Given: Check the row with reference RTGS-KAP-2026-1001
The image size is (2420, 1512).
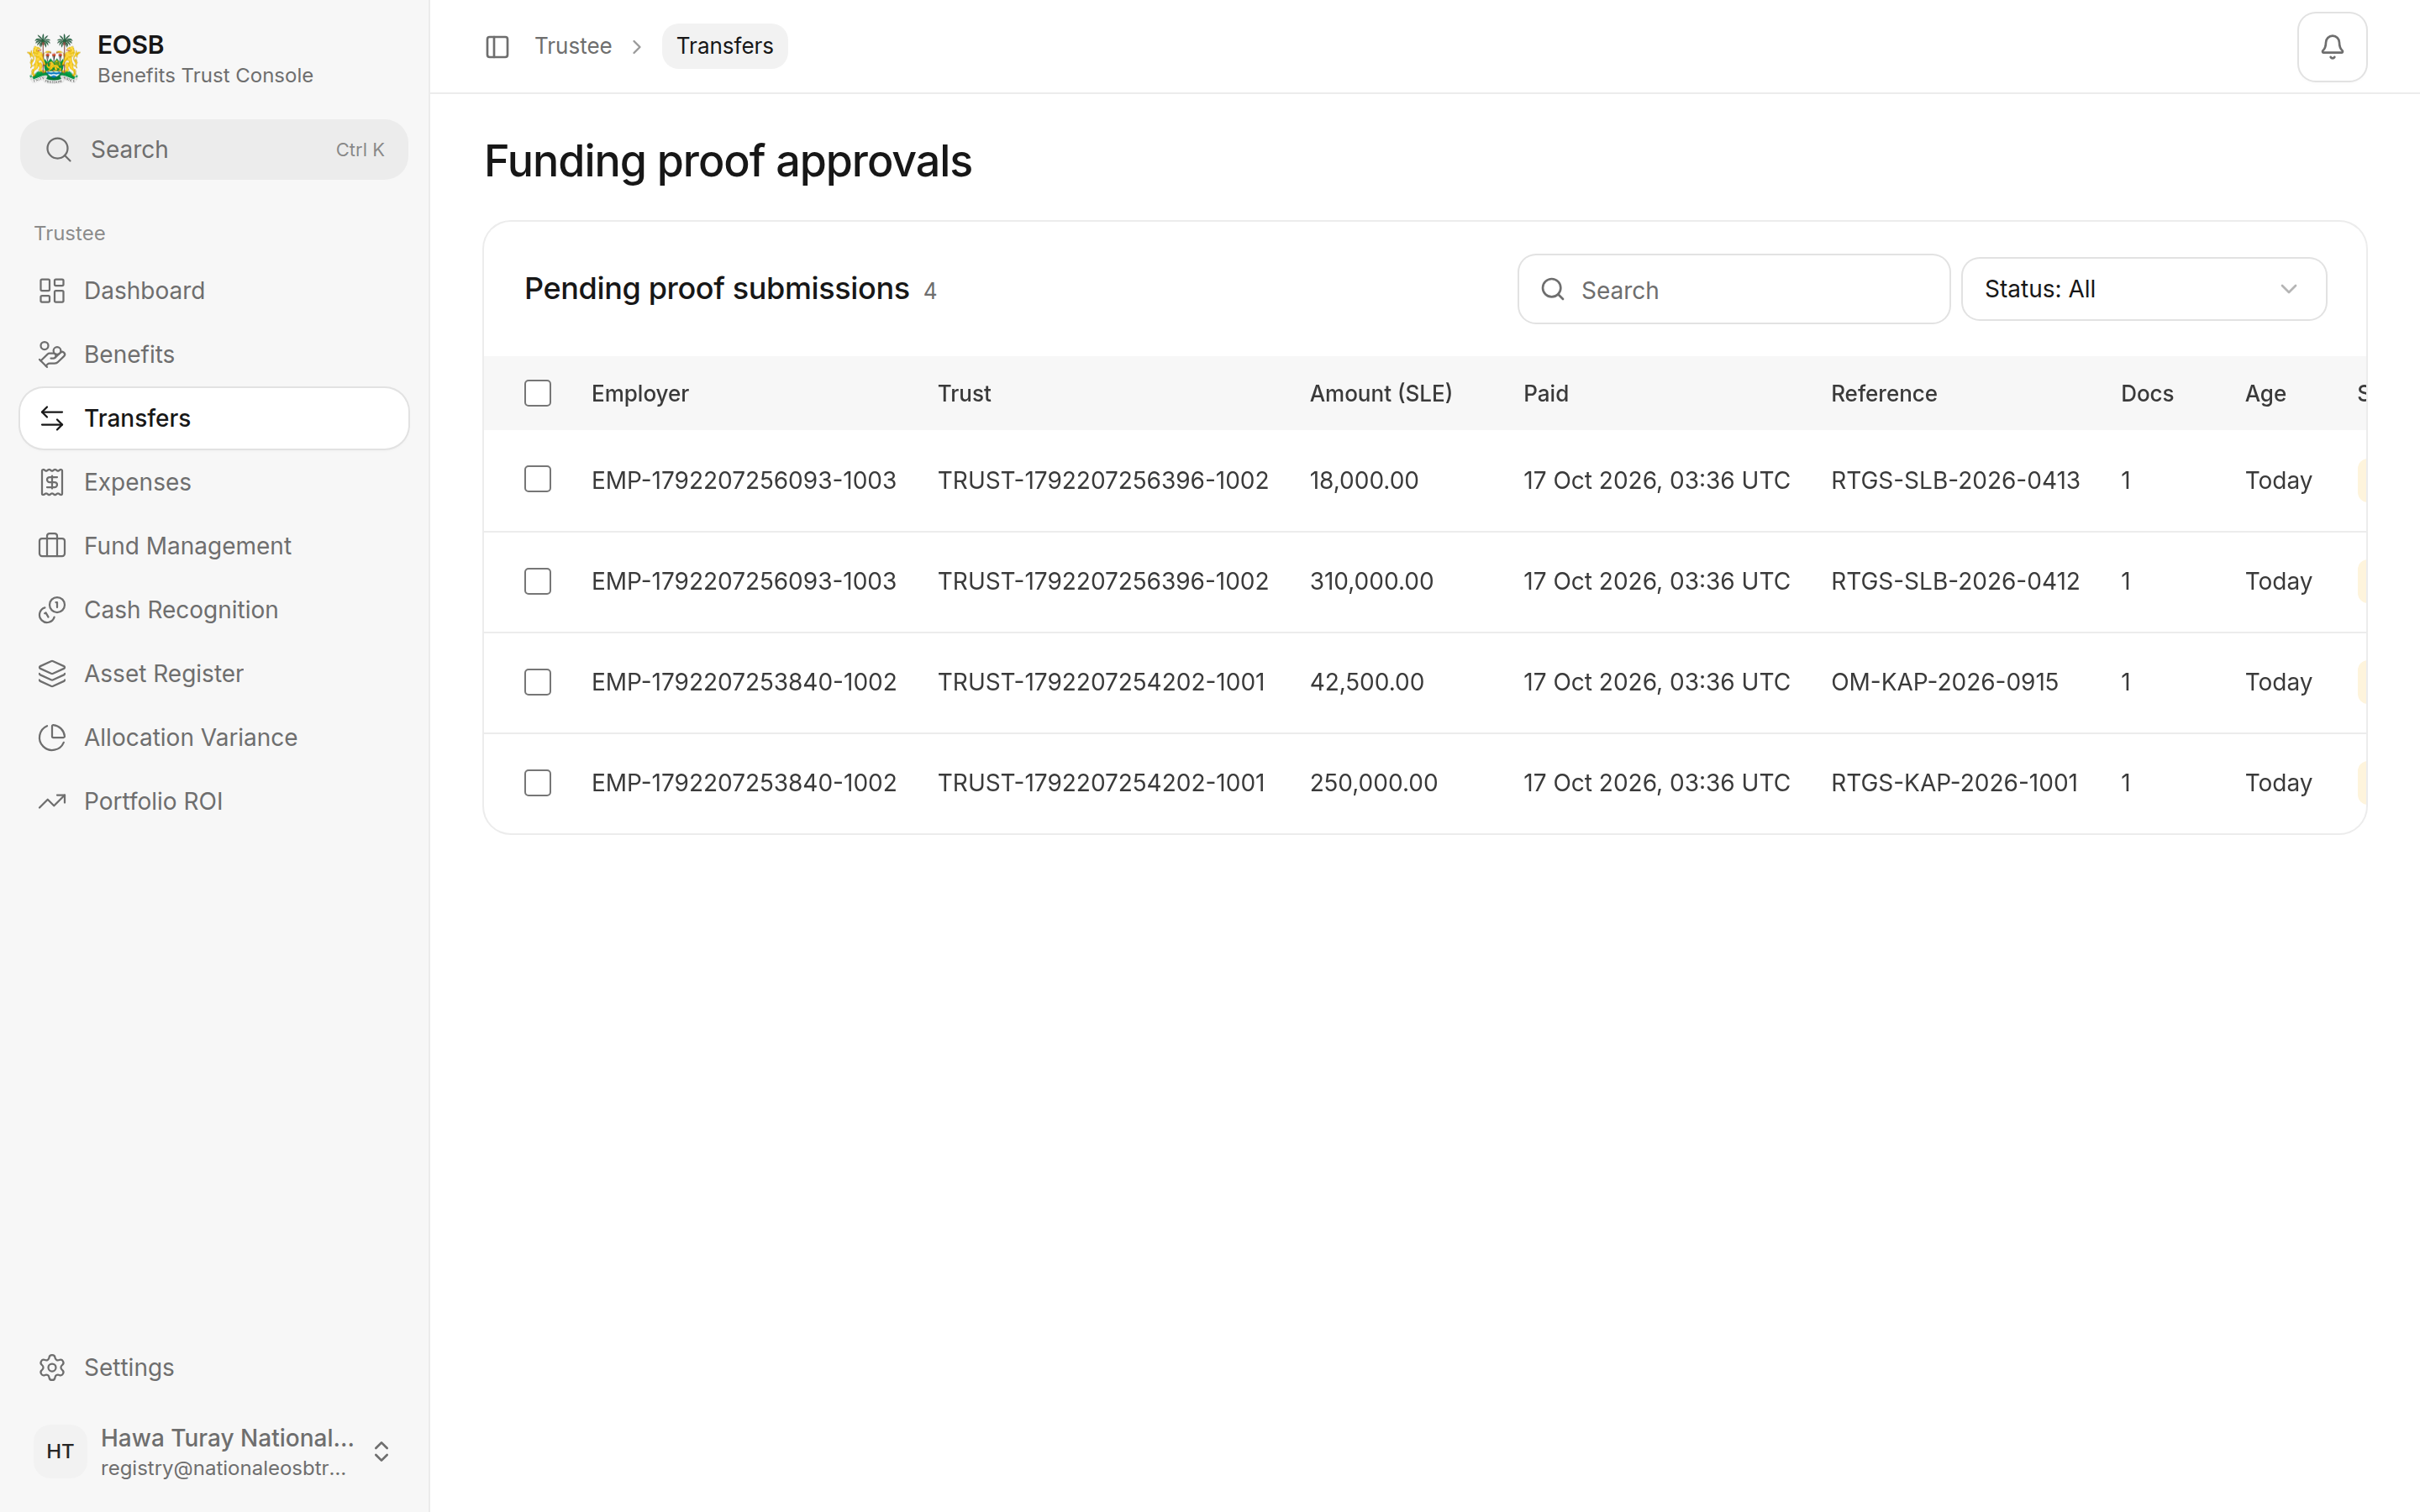Looking at the screenshot, I should 538,783.
